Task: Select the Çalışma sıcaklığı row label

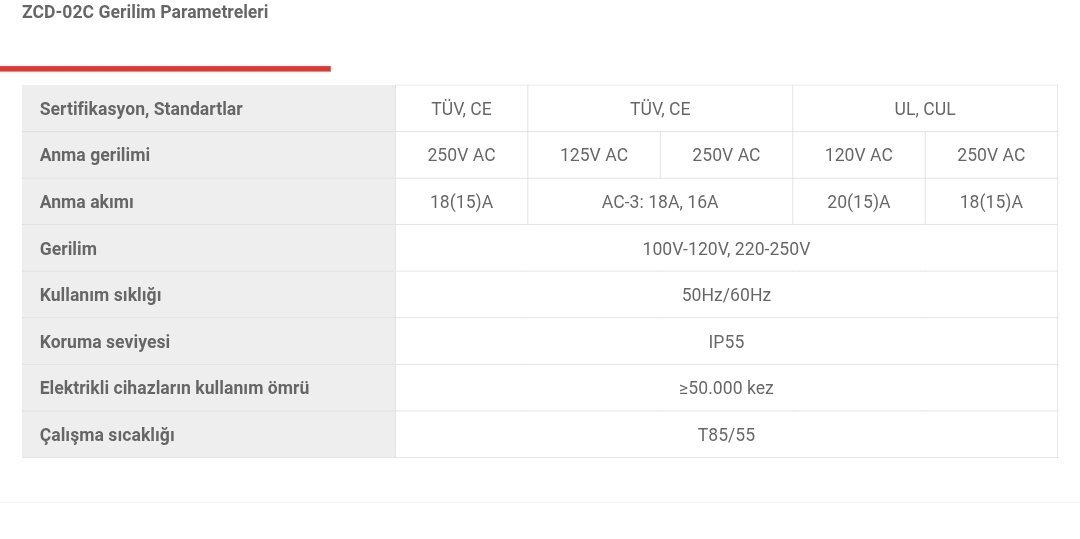Action: [107, 435]
